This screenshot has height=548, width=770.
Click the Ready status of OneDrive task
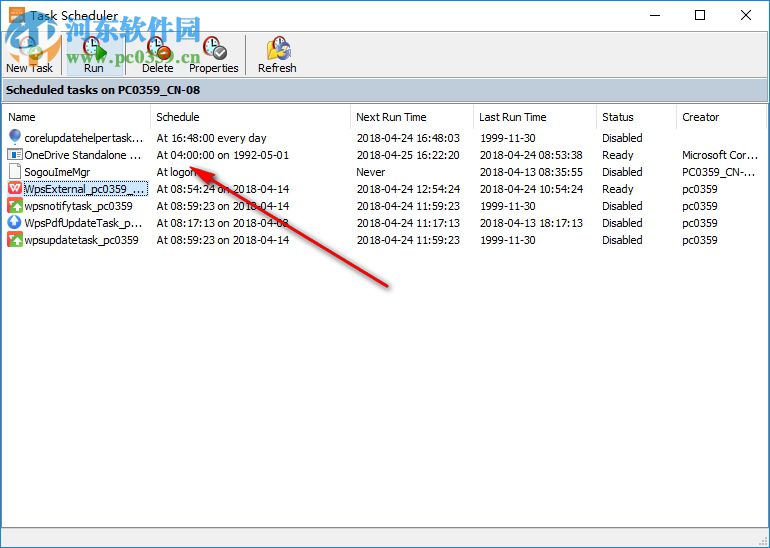[x=618, y=155]
